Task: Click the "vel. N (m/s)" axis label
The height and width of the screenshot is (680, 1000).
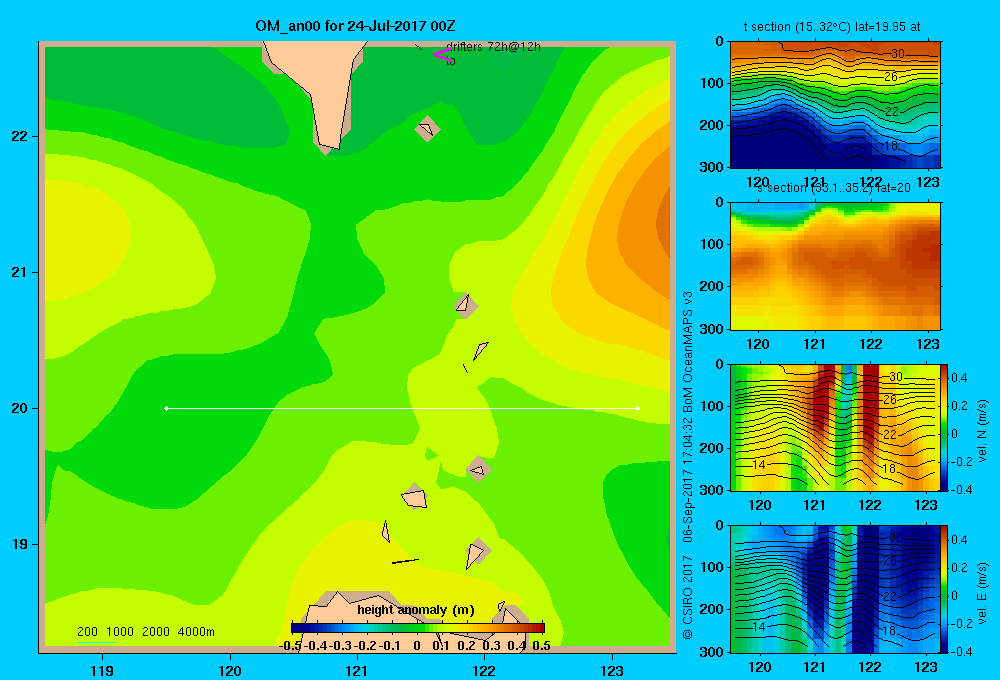Action: (982, 431)
